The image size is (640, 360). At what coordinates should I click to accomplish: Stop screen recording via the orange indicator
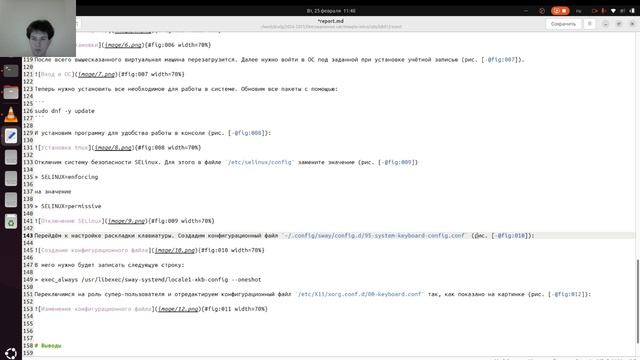560,11
